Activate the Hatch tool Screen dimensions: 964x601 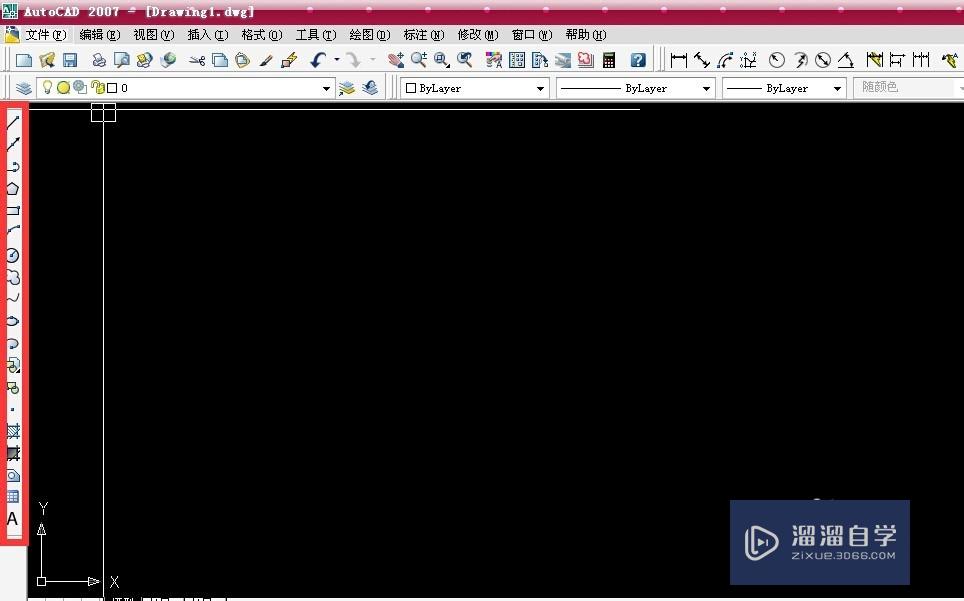coord(13,430)
